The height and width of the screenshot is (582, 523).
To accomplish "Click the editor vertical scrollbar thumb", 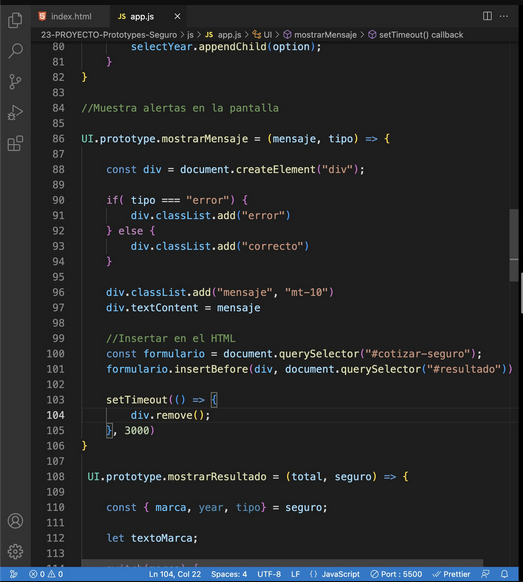I will (x=514, y=245).
